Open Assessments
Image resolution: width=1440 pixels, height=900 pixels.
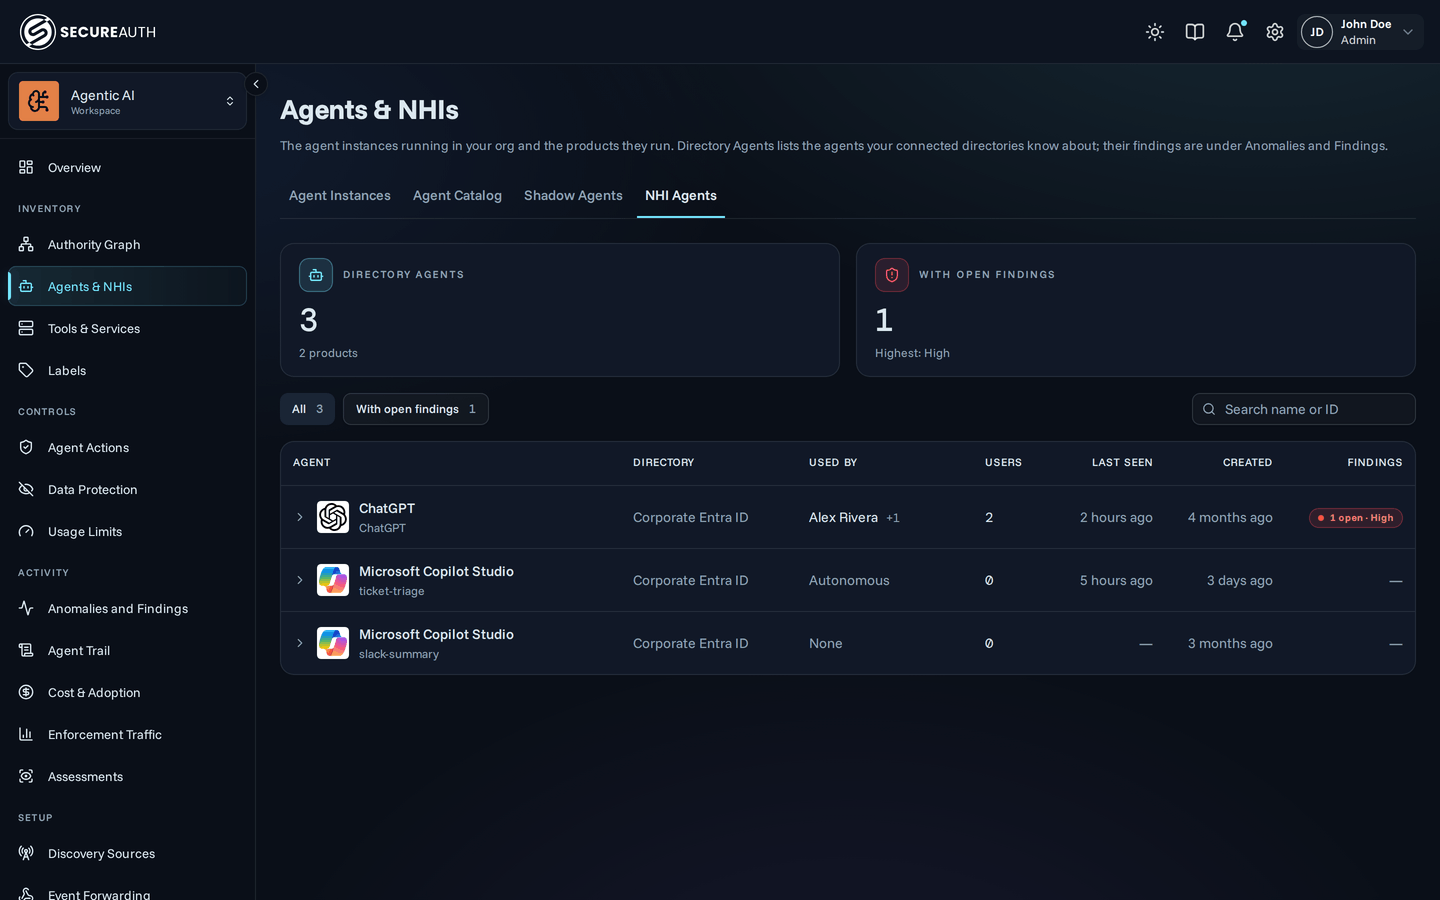tap(127, 776)
